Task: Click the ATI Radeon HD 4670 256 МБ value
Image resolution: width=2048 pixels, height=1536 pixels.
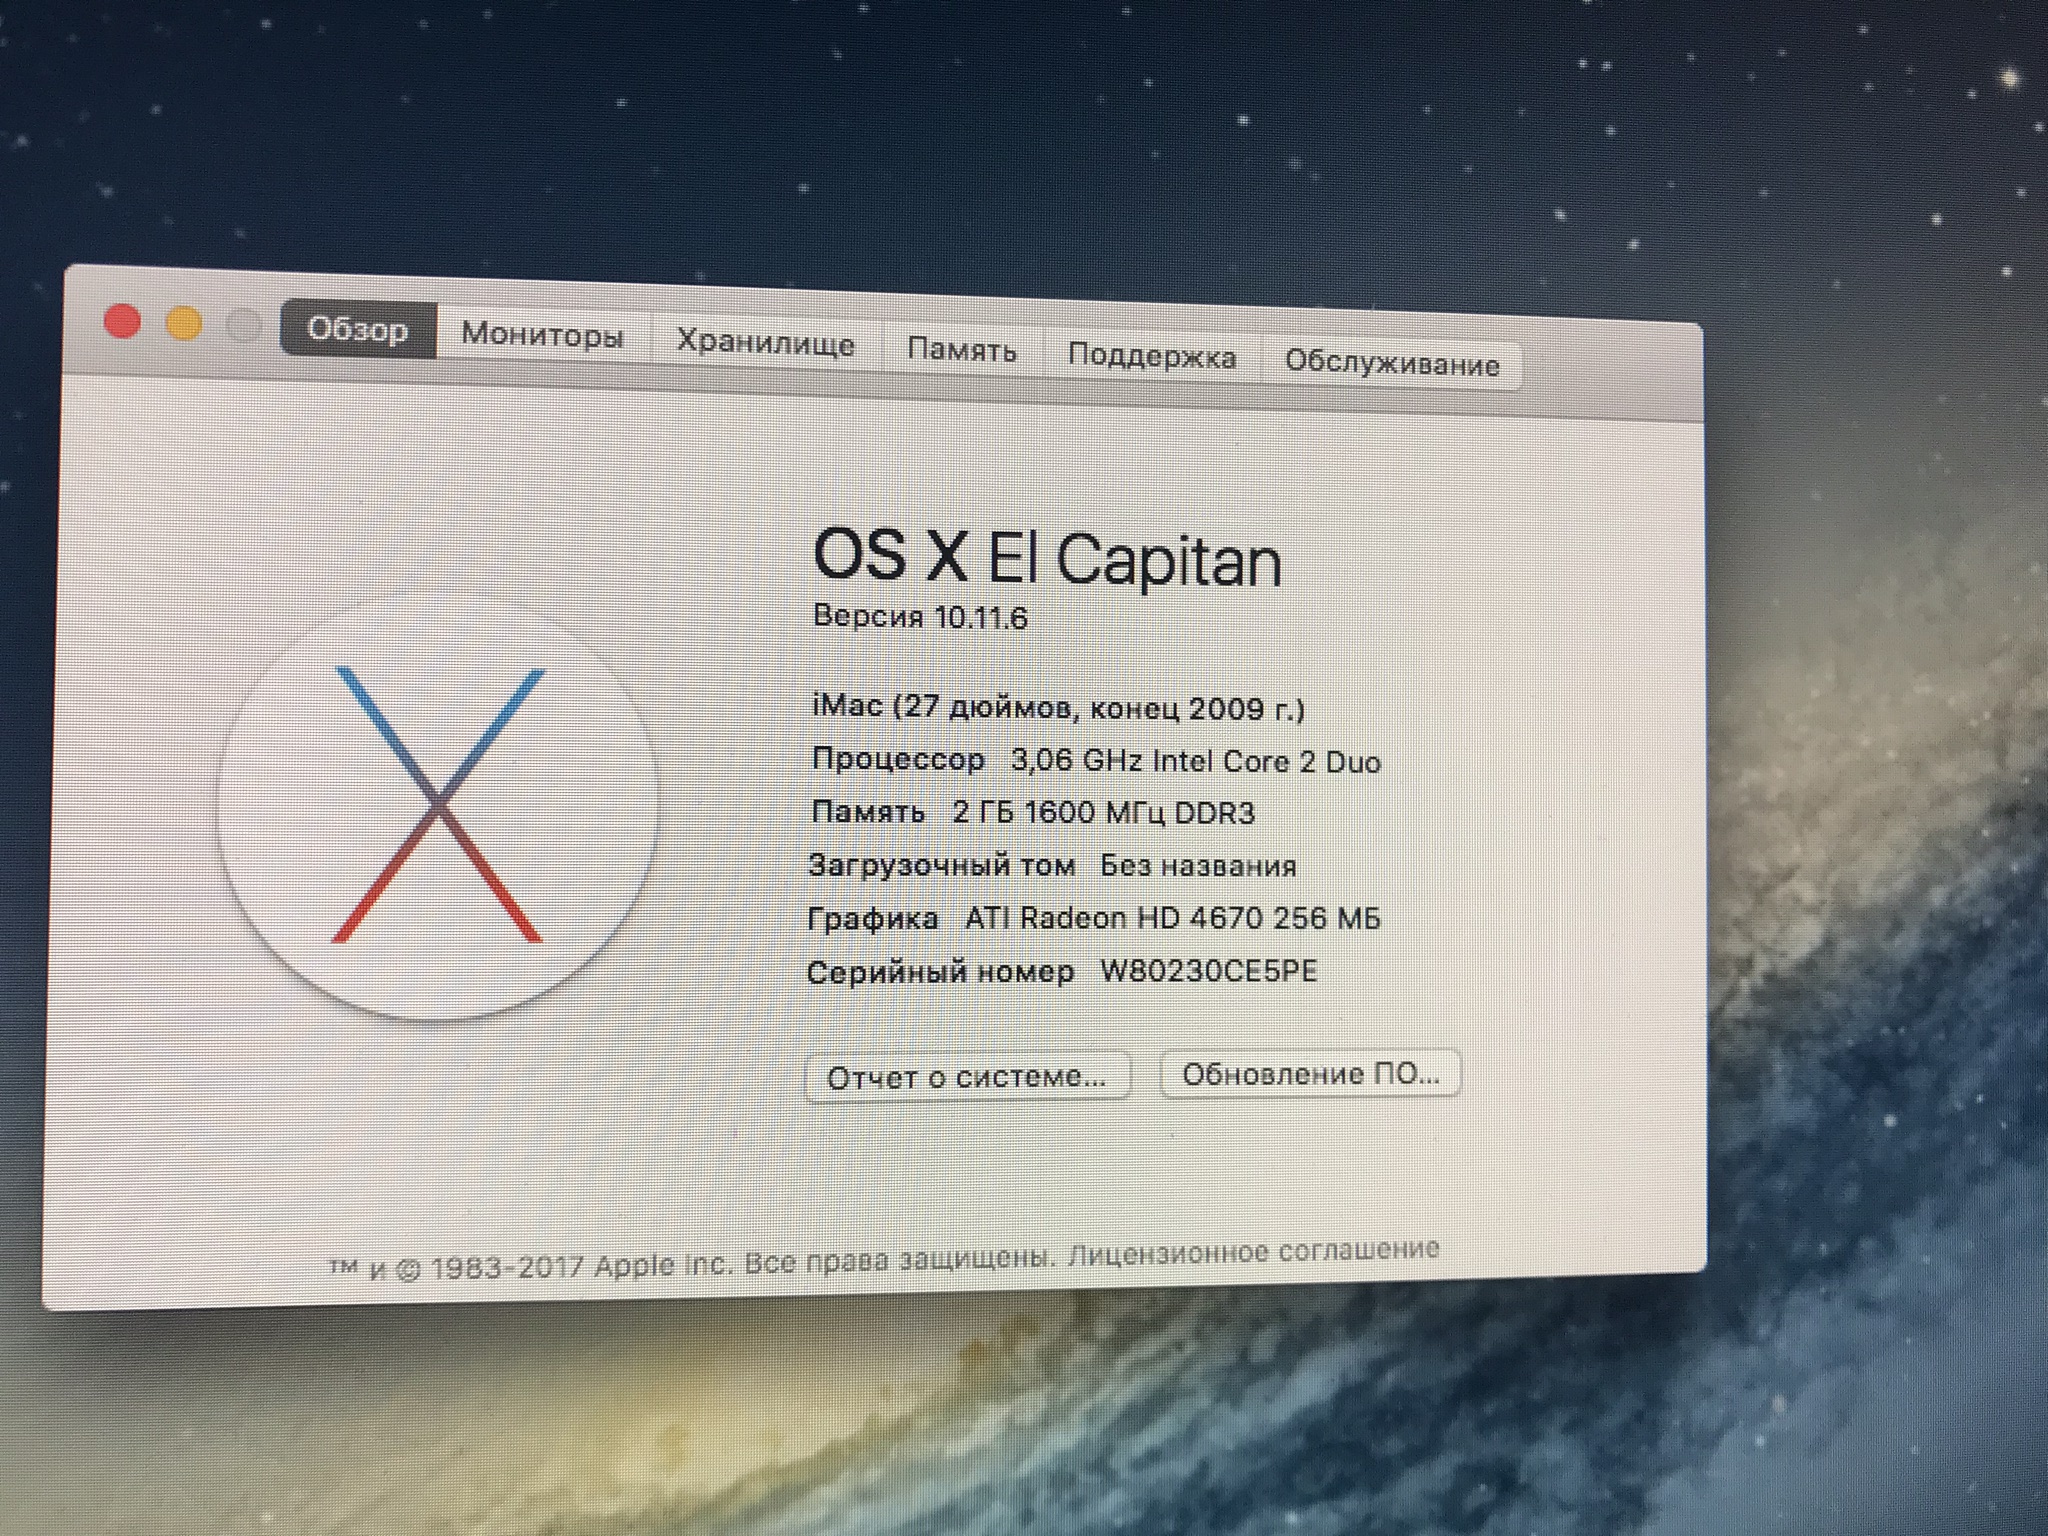Action: (1172, 918)
